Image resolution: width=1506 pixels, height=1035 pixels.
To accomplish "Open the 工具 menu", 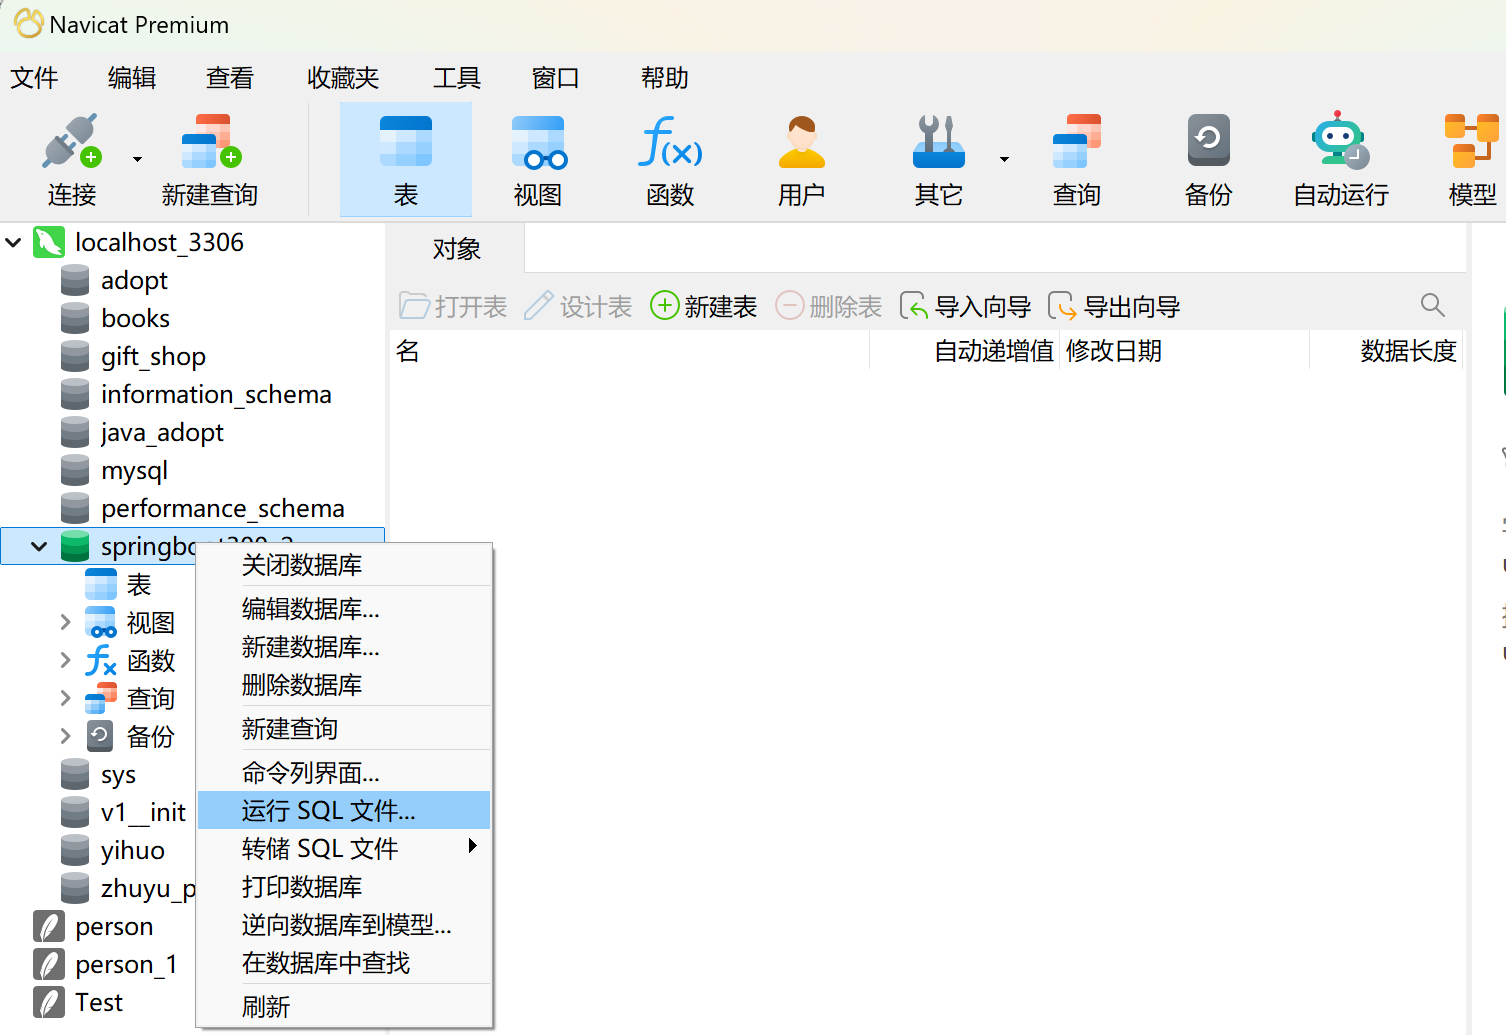I will point(457,78).
